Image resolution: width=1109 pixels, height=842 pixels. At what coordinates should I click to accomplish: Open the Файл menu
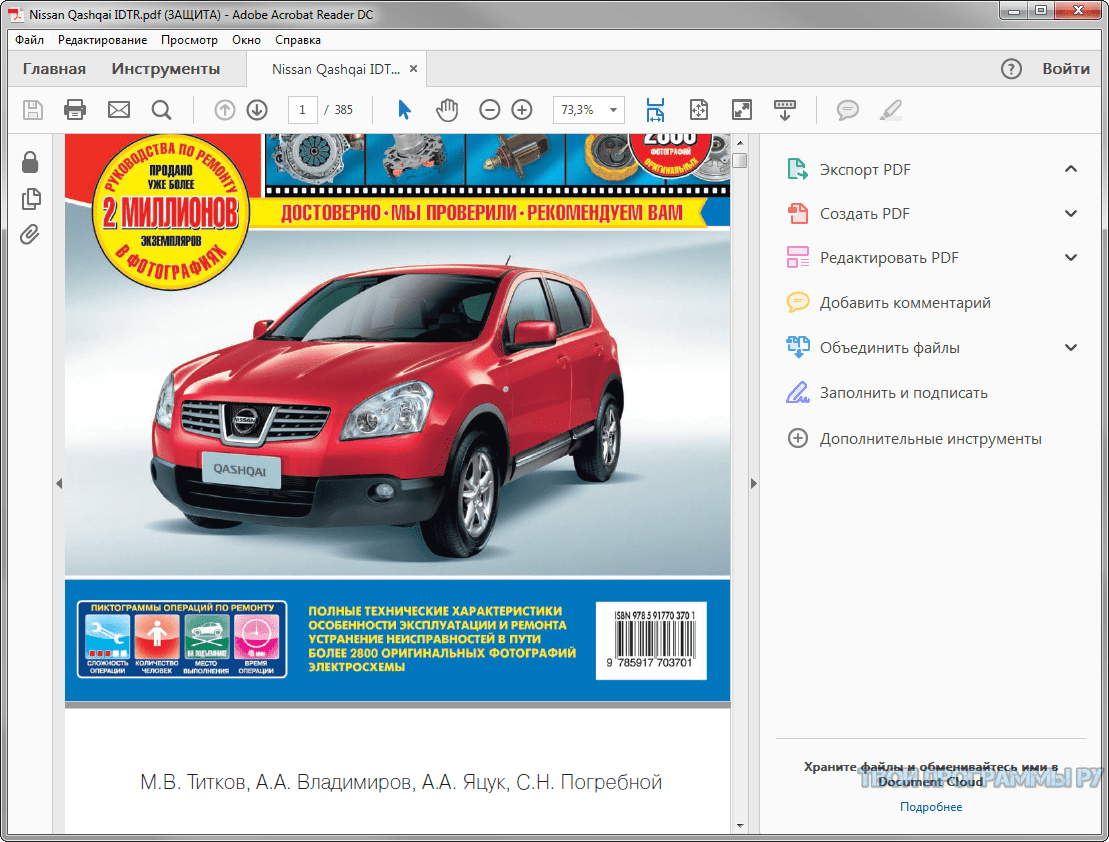pyautogui.click(x=30, y=40)
